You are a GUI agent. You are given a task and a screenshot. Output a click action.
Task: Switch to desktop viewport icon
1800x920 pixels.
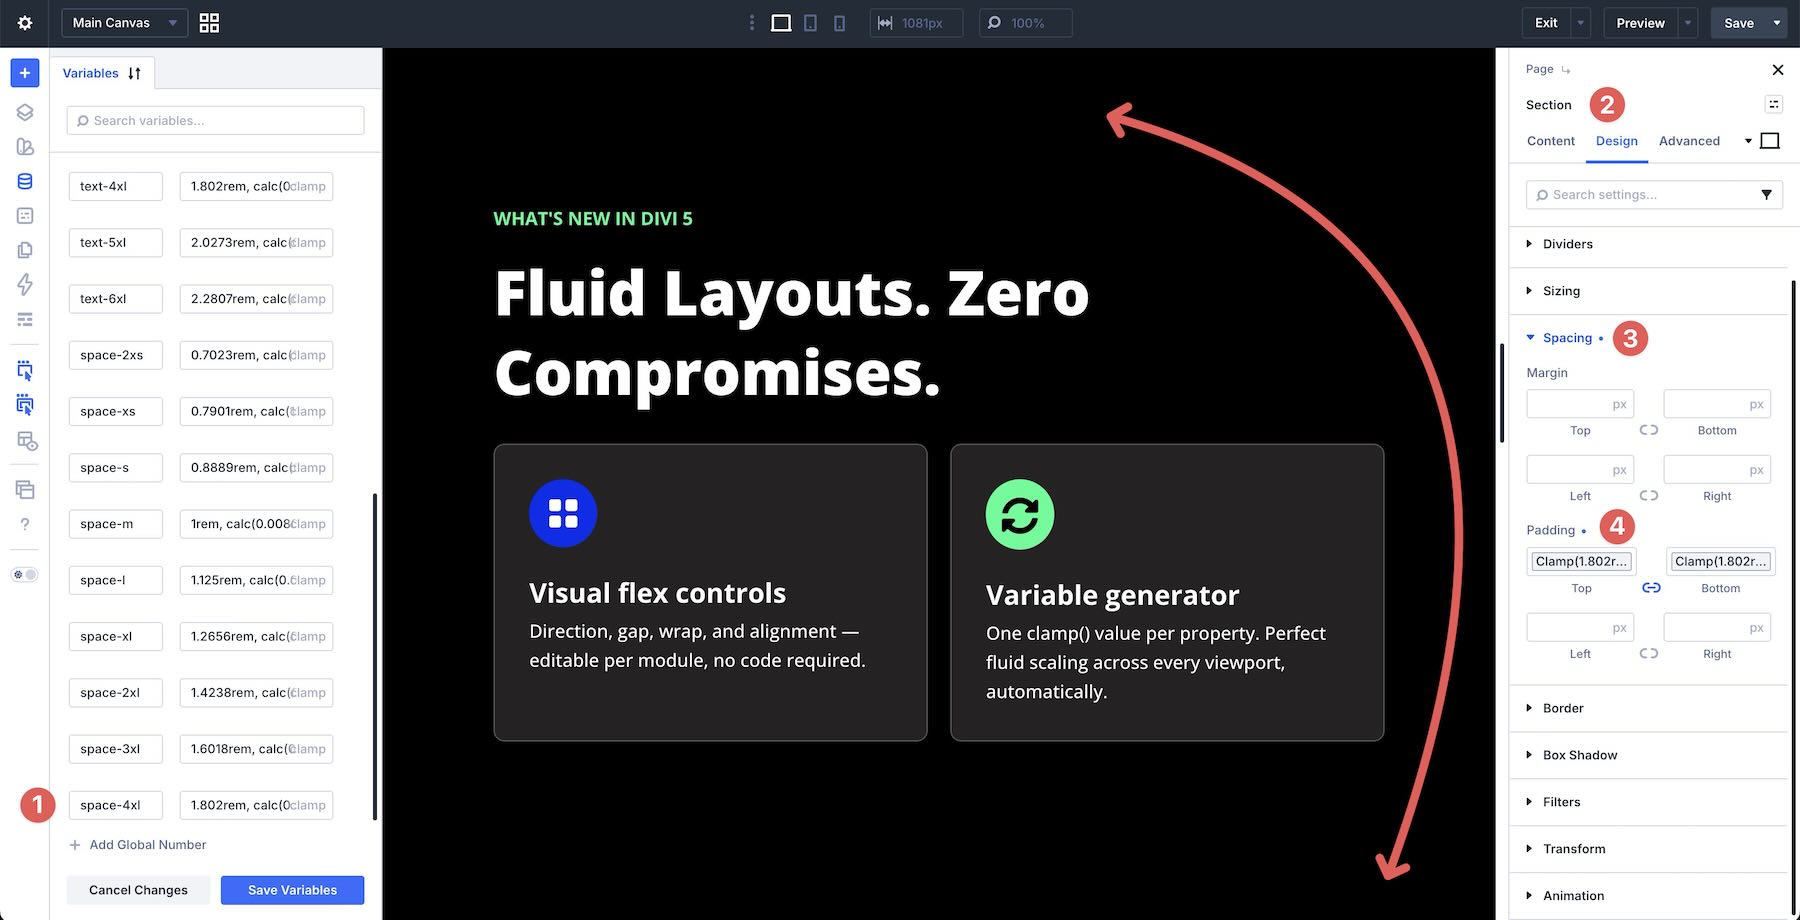coord(781,23)
